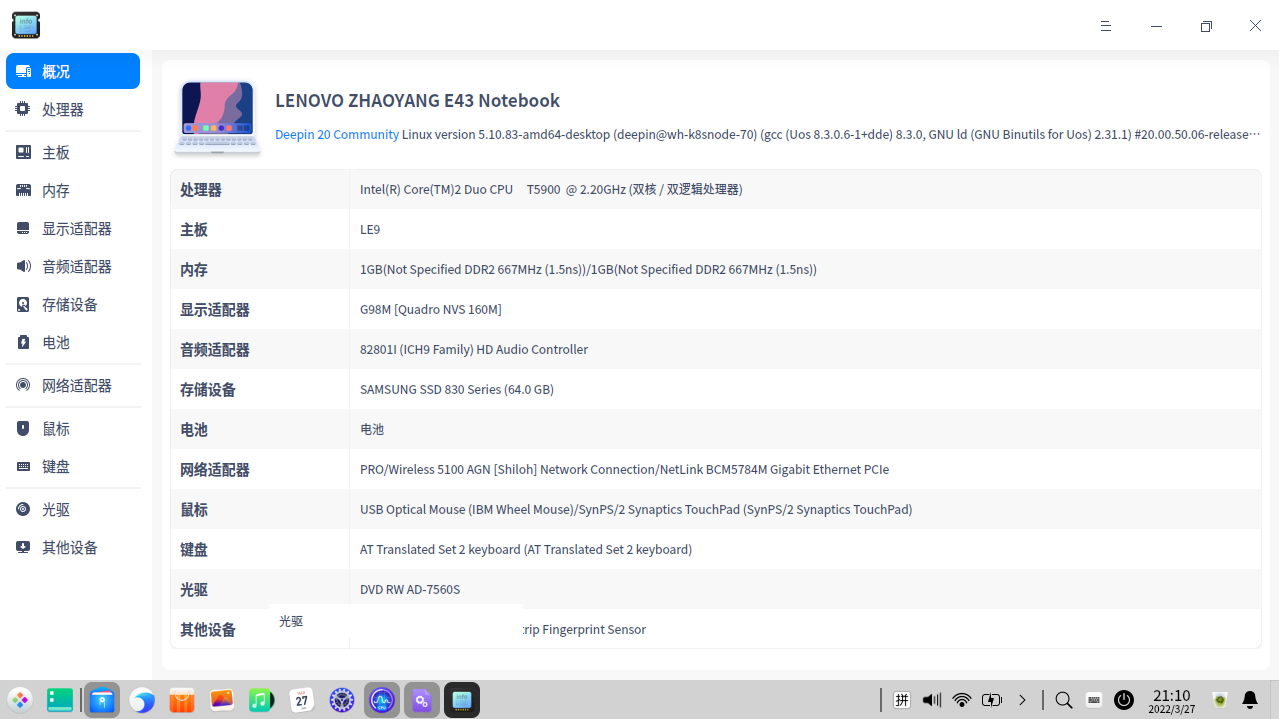Follow the Deepin 20 Community link
Viewport: 1279px width, 719px height.
tap(337, 134)
